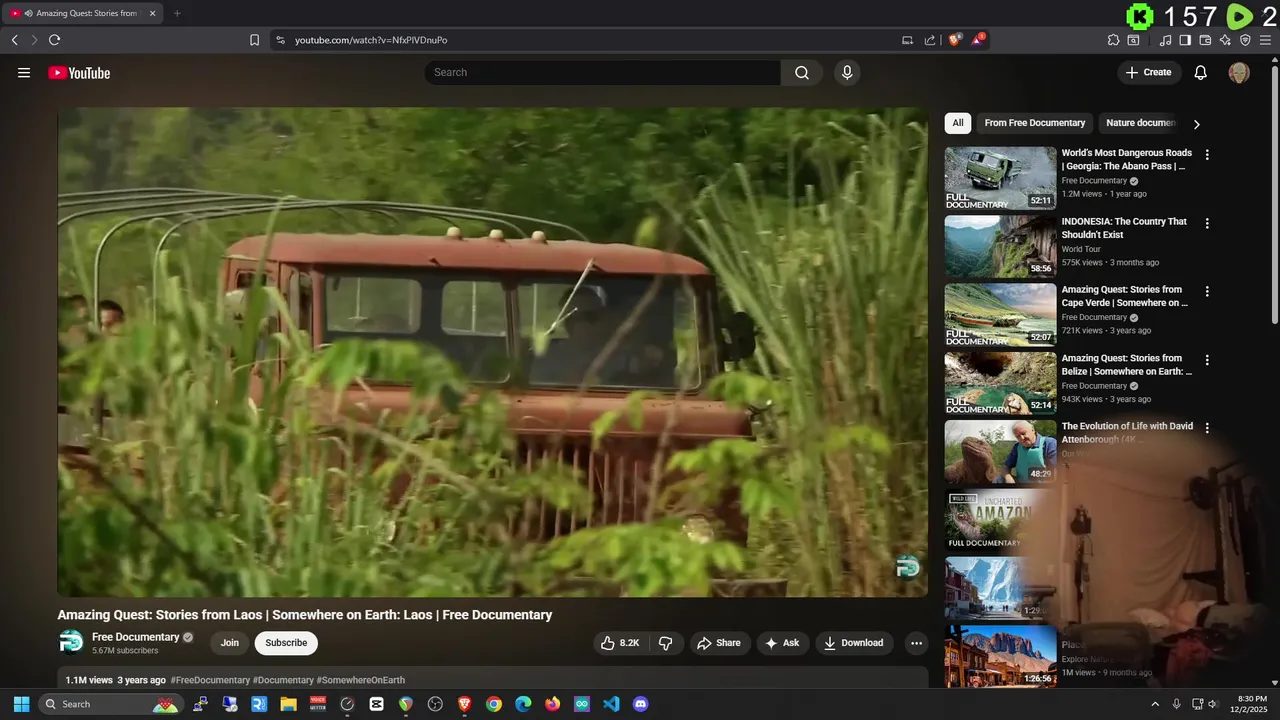The width and height of the screenshot is (1280, 720).
Task: Click the Download button
Action: click(x=855, y=643)
